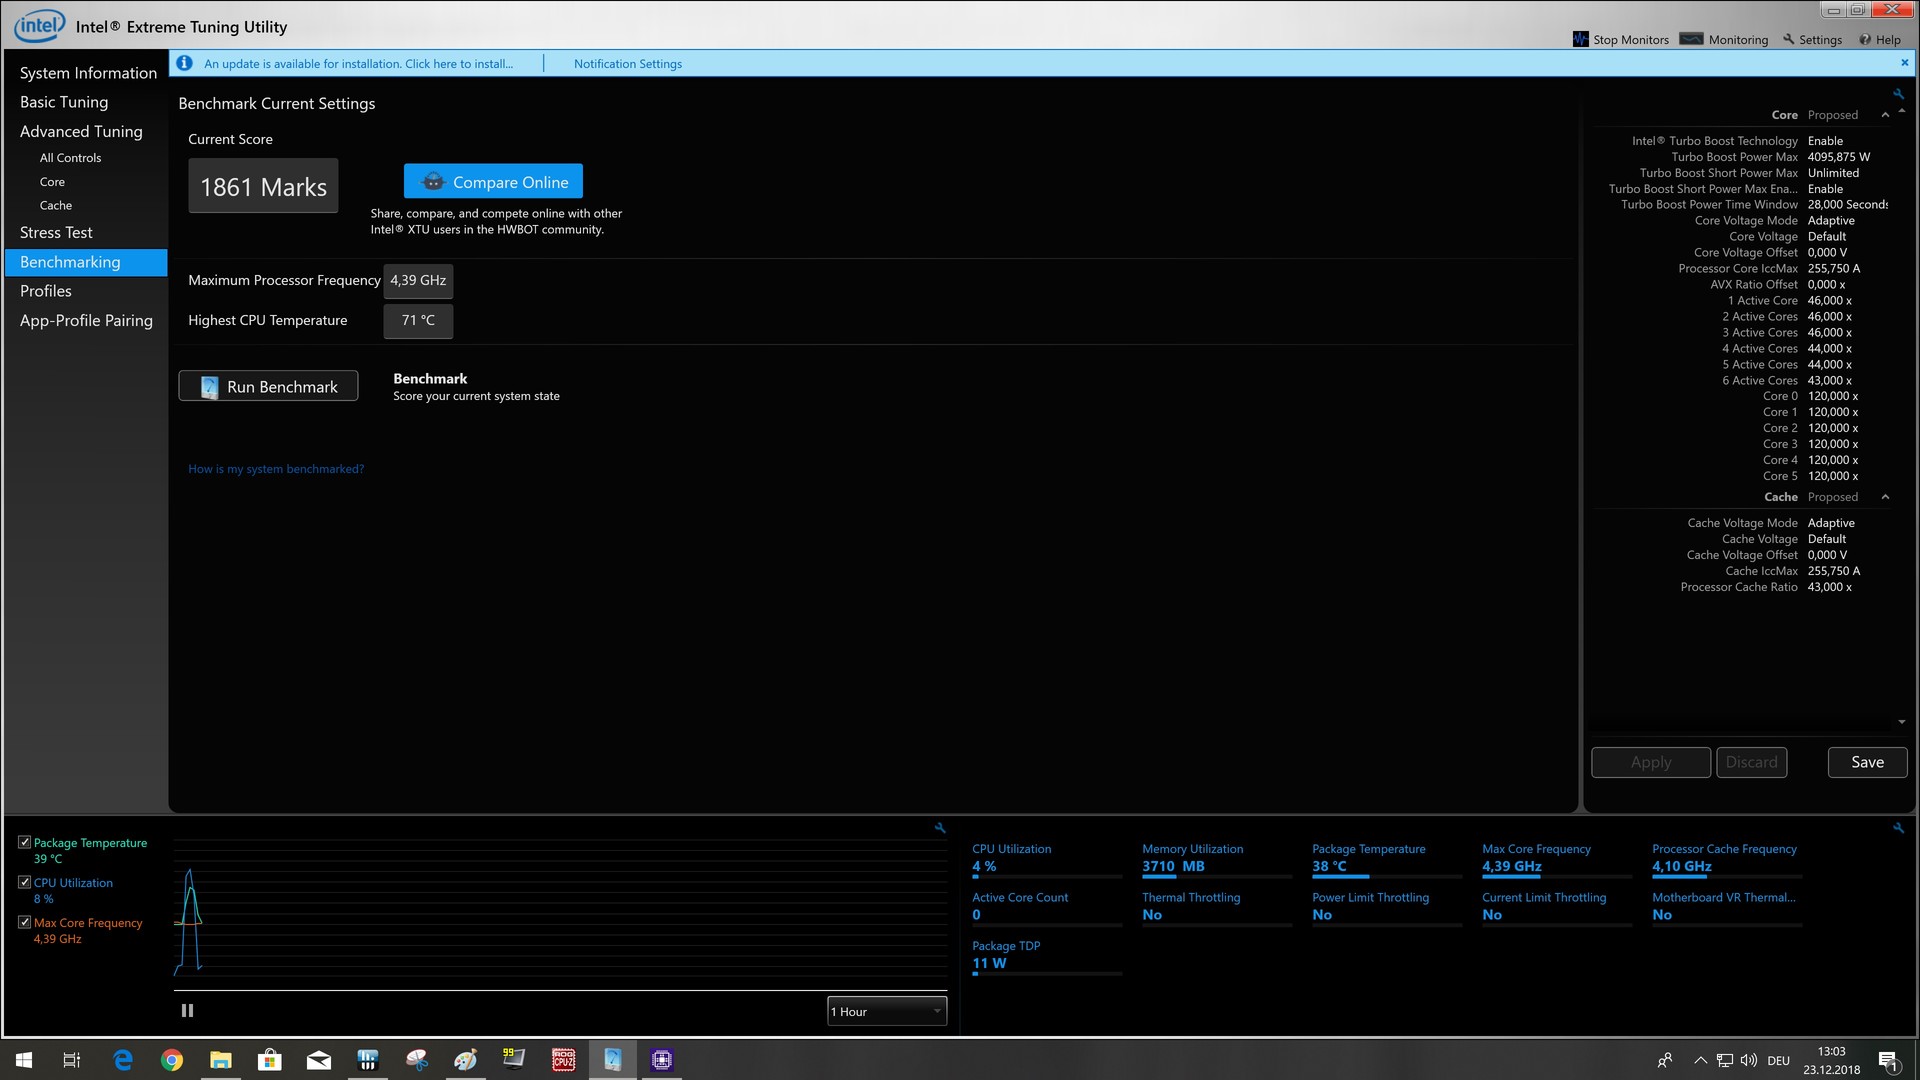Click the Compare Online button

coord(493,181)
